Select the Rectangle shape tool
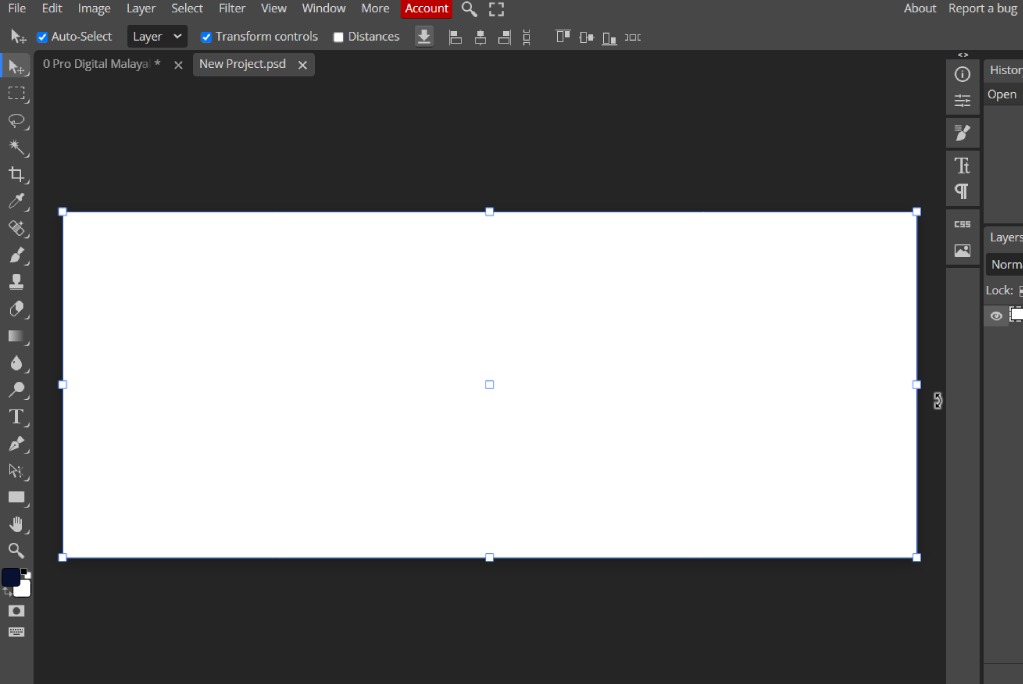 point(16,497)
